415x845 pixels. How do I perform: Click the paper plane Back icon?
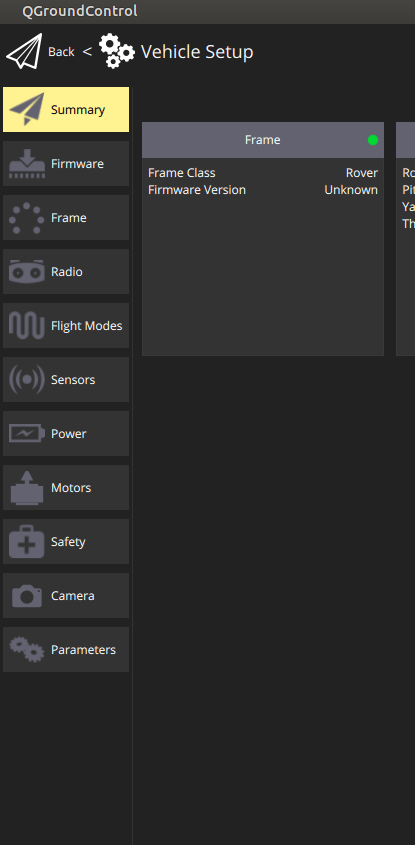click(24, 51)
